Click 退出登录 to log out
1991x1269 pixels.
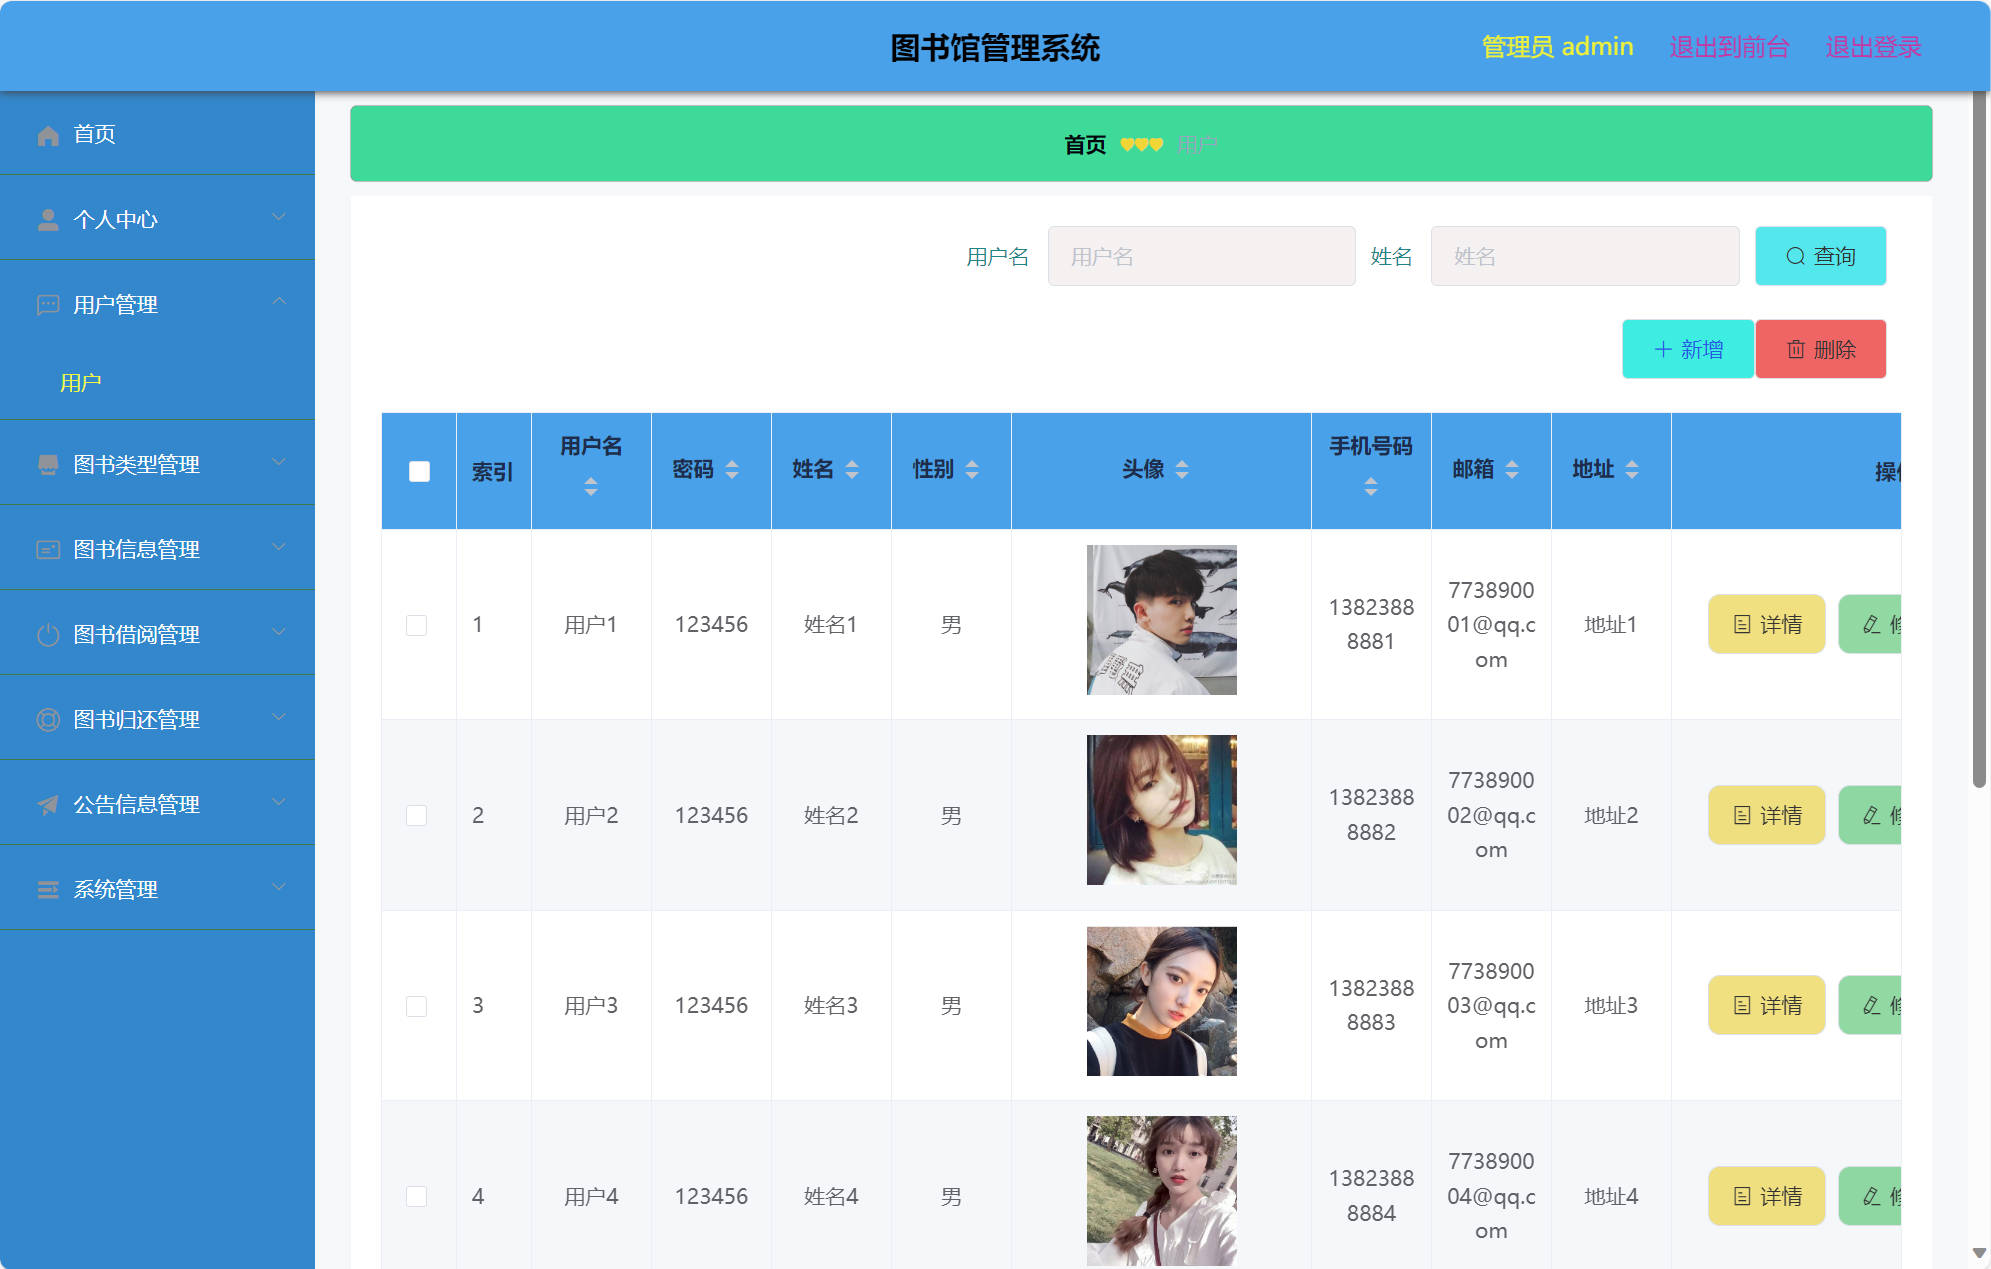pos(1872,46)
